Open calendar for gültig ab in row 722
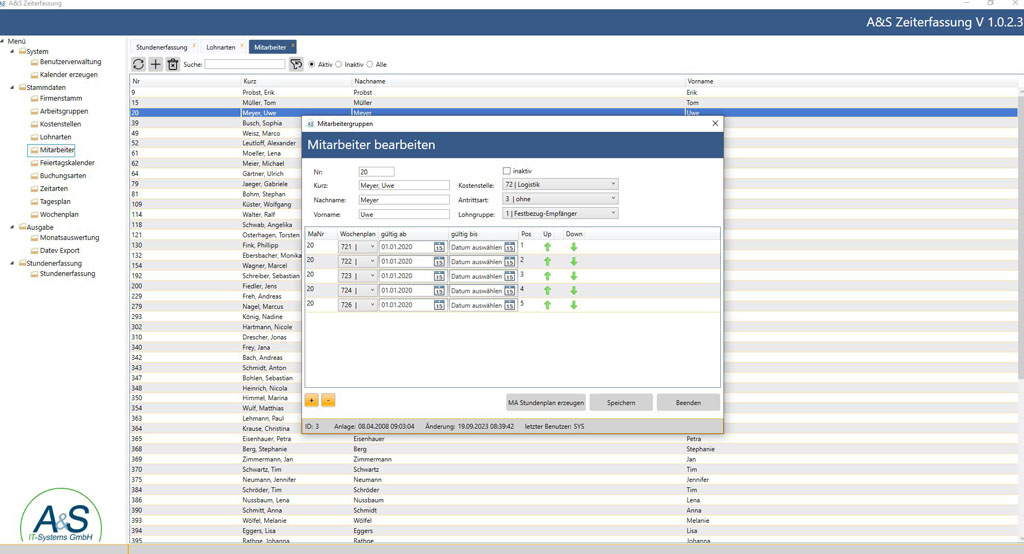1024x554 pixels. 439,261
